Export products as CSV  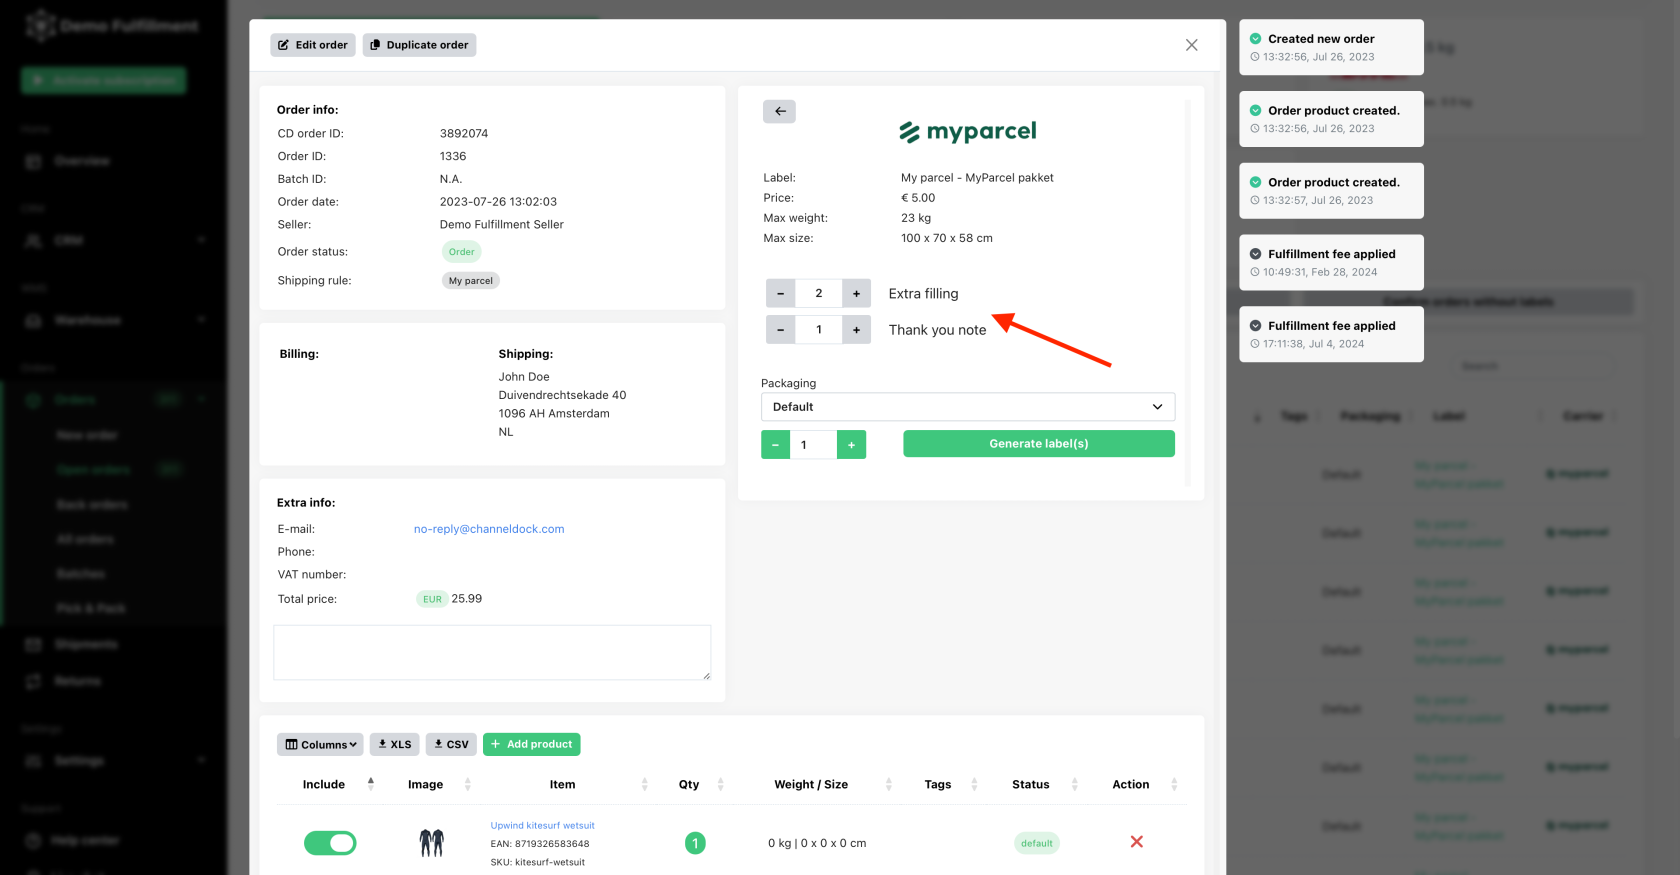tap(451, 744)
